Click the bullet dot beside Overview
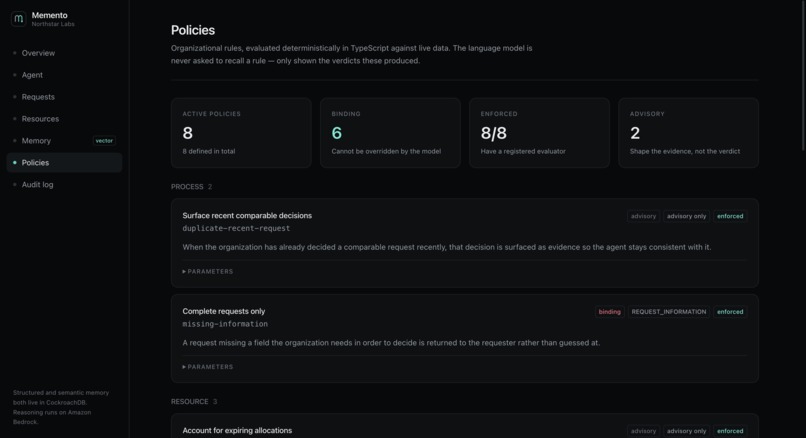 click(x=14, y=53)
